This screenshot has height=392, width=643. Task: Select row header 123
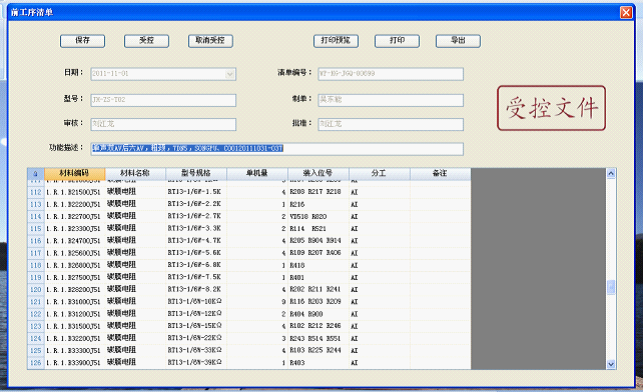(x=36, y=326)
